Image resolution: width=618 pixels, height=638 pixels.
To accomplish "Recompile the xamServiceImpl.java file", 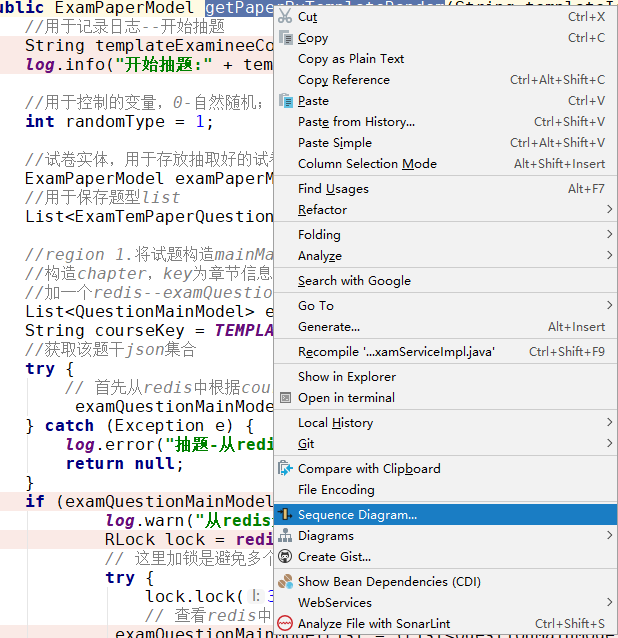I will tap(445, 352).
